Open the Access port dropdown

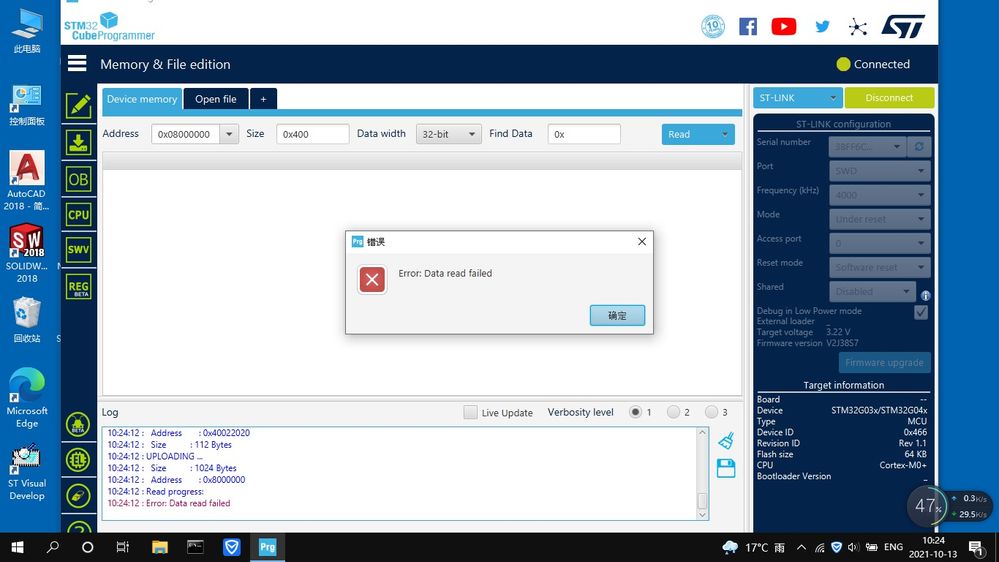pyautogui.click(x=879, y=243)
